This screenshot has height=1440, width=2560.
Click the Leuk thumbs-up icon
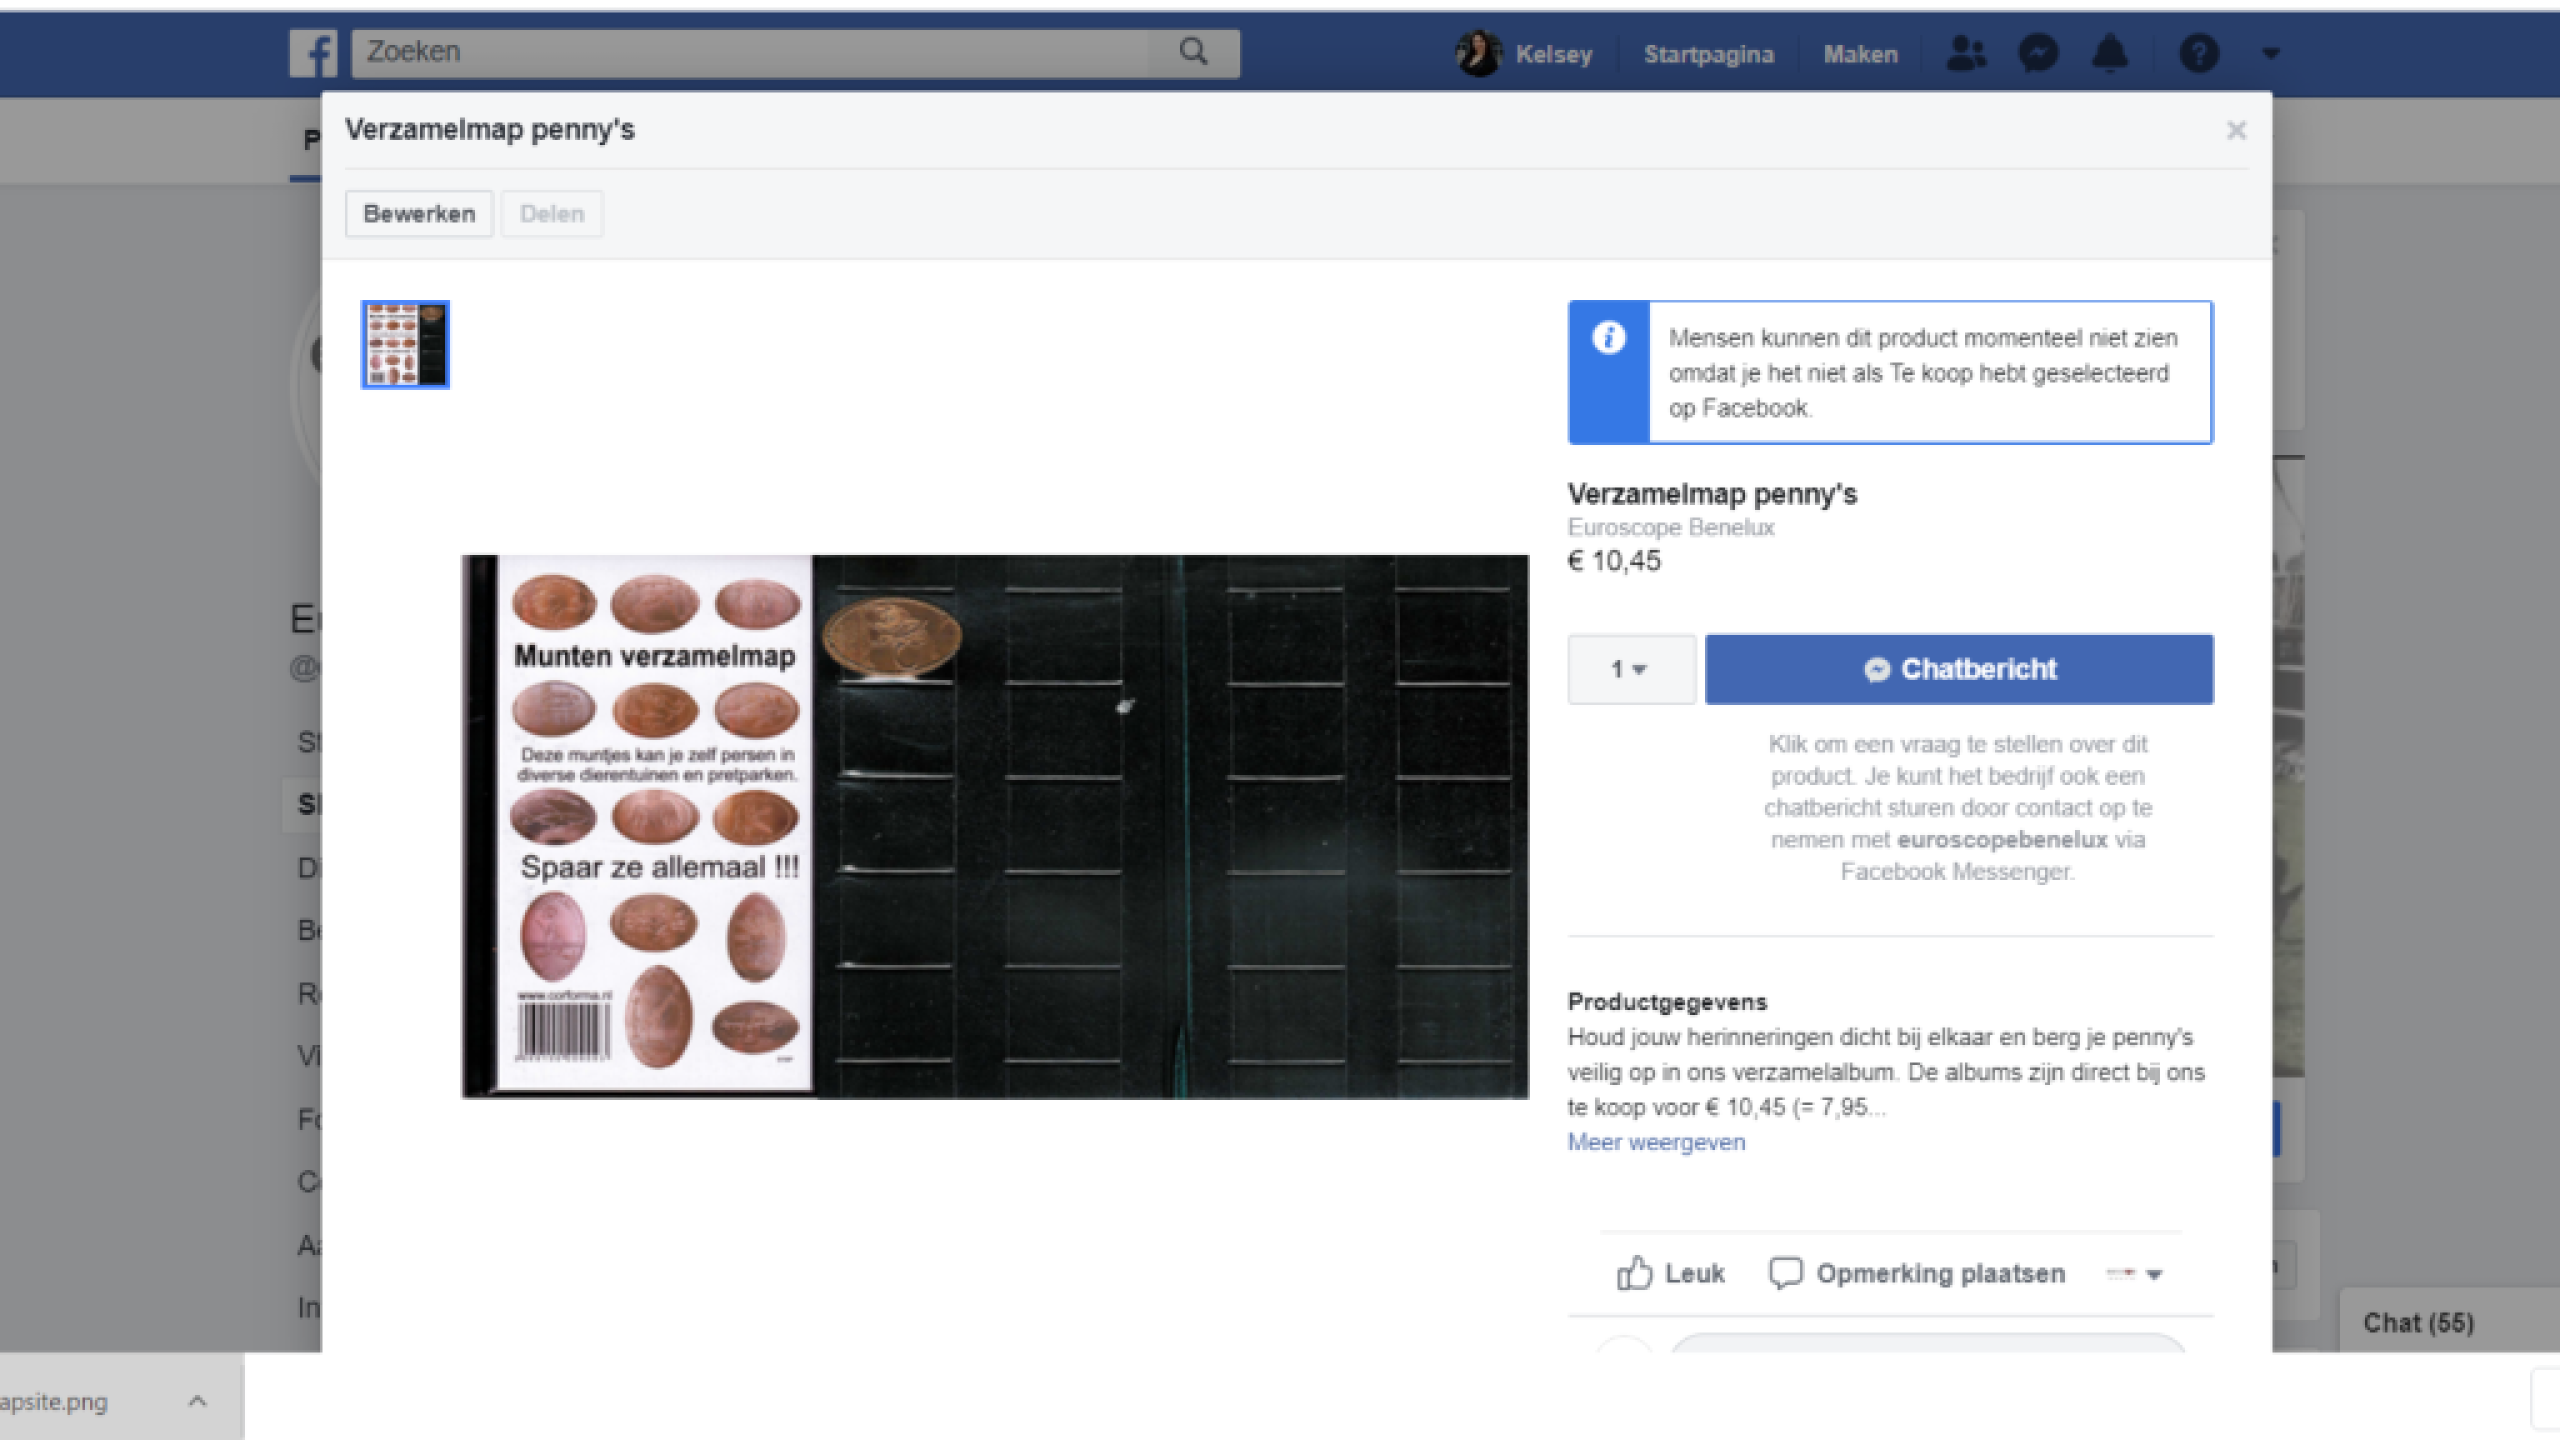pyautogui.click(x=1634, y=1273)
